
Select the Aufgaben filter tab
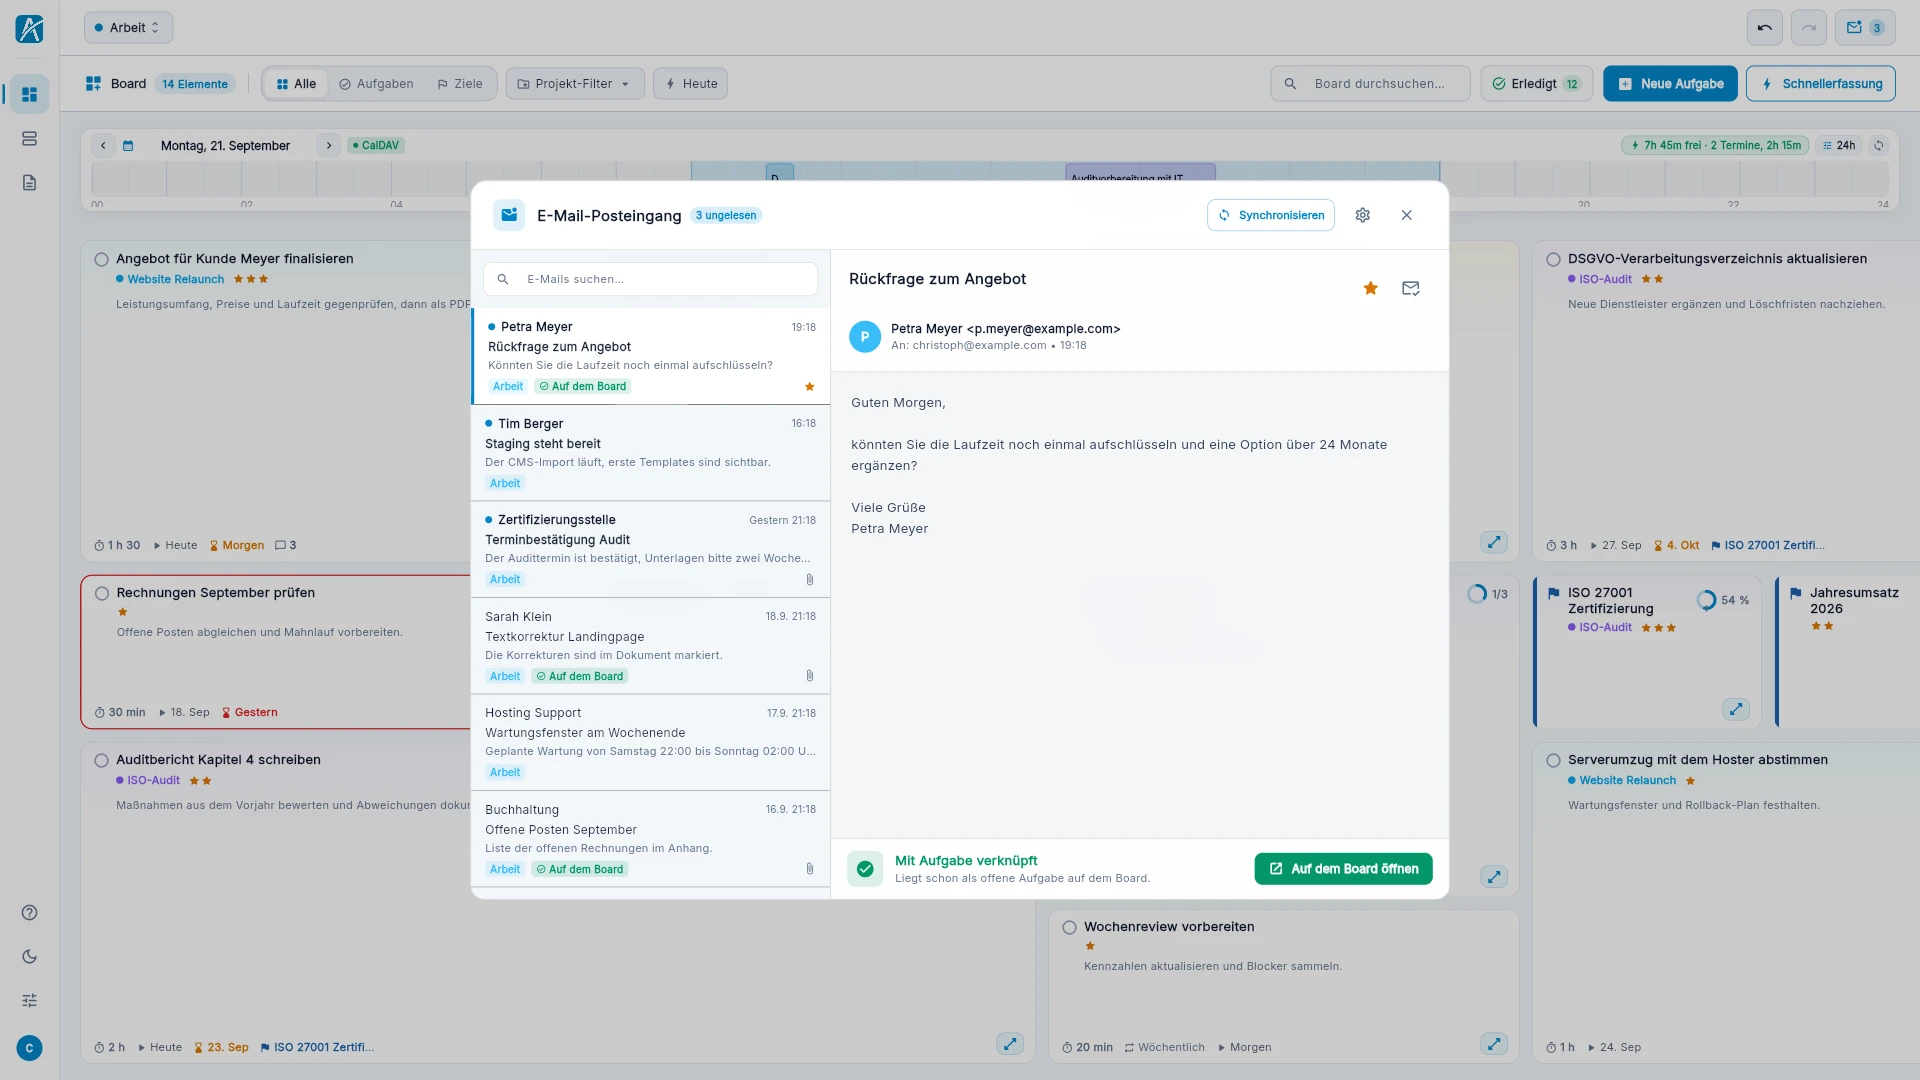click(376, 84)
